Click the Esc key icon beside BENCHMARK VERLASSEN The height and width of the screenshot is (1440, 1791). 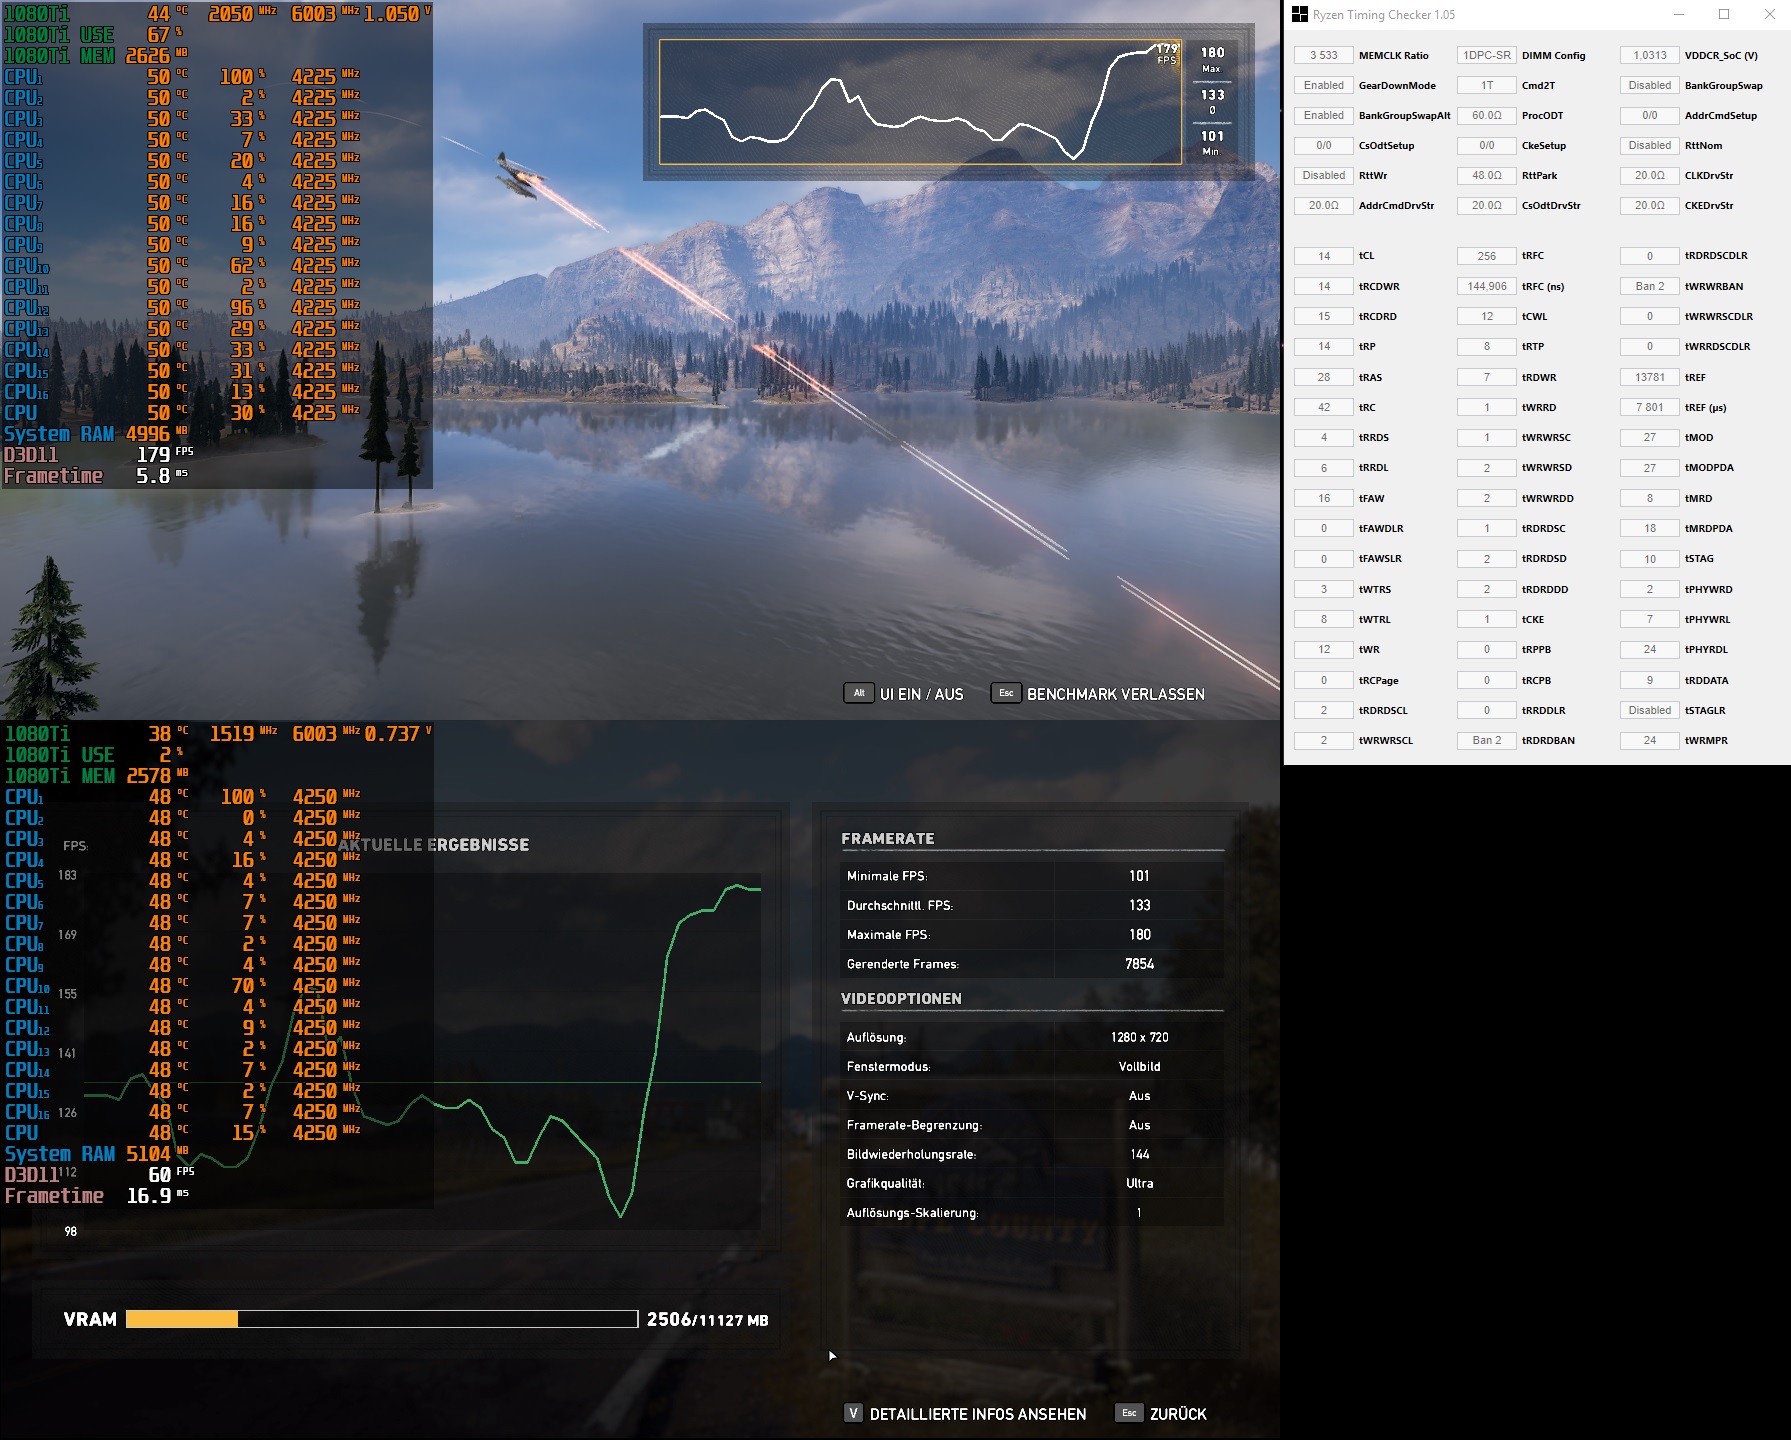(x=1006, y=693)
